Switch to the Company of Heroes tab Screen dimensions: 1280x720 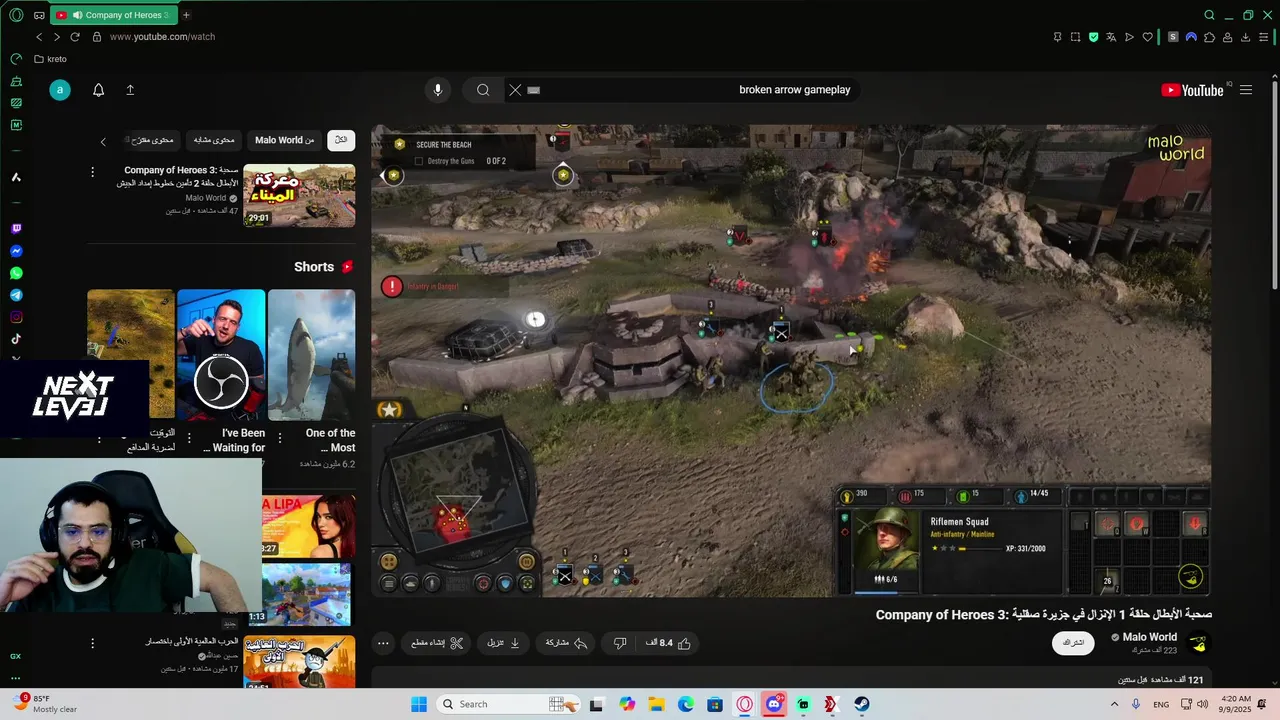pos(112,15)
